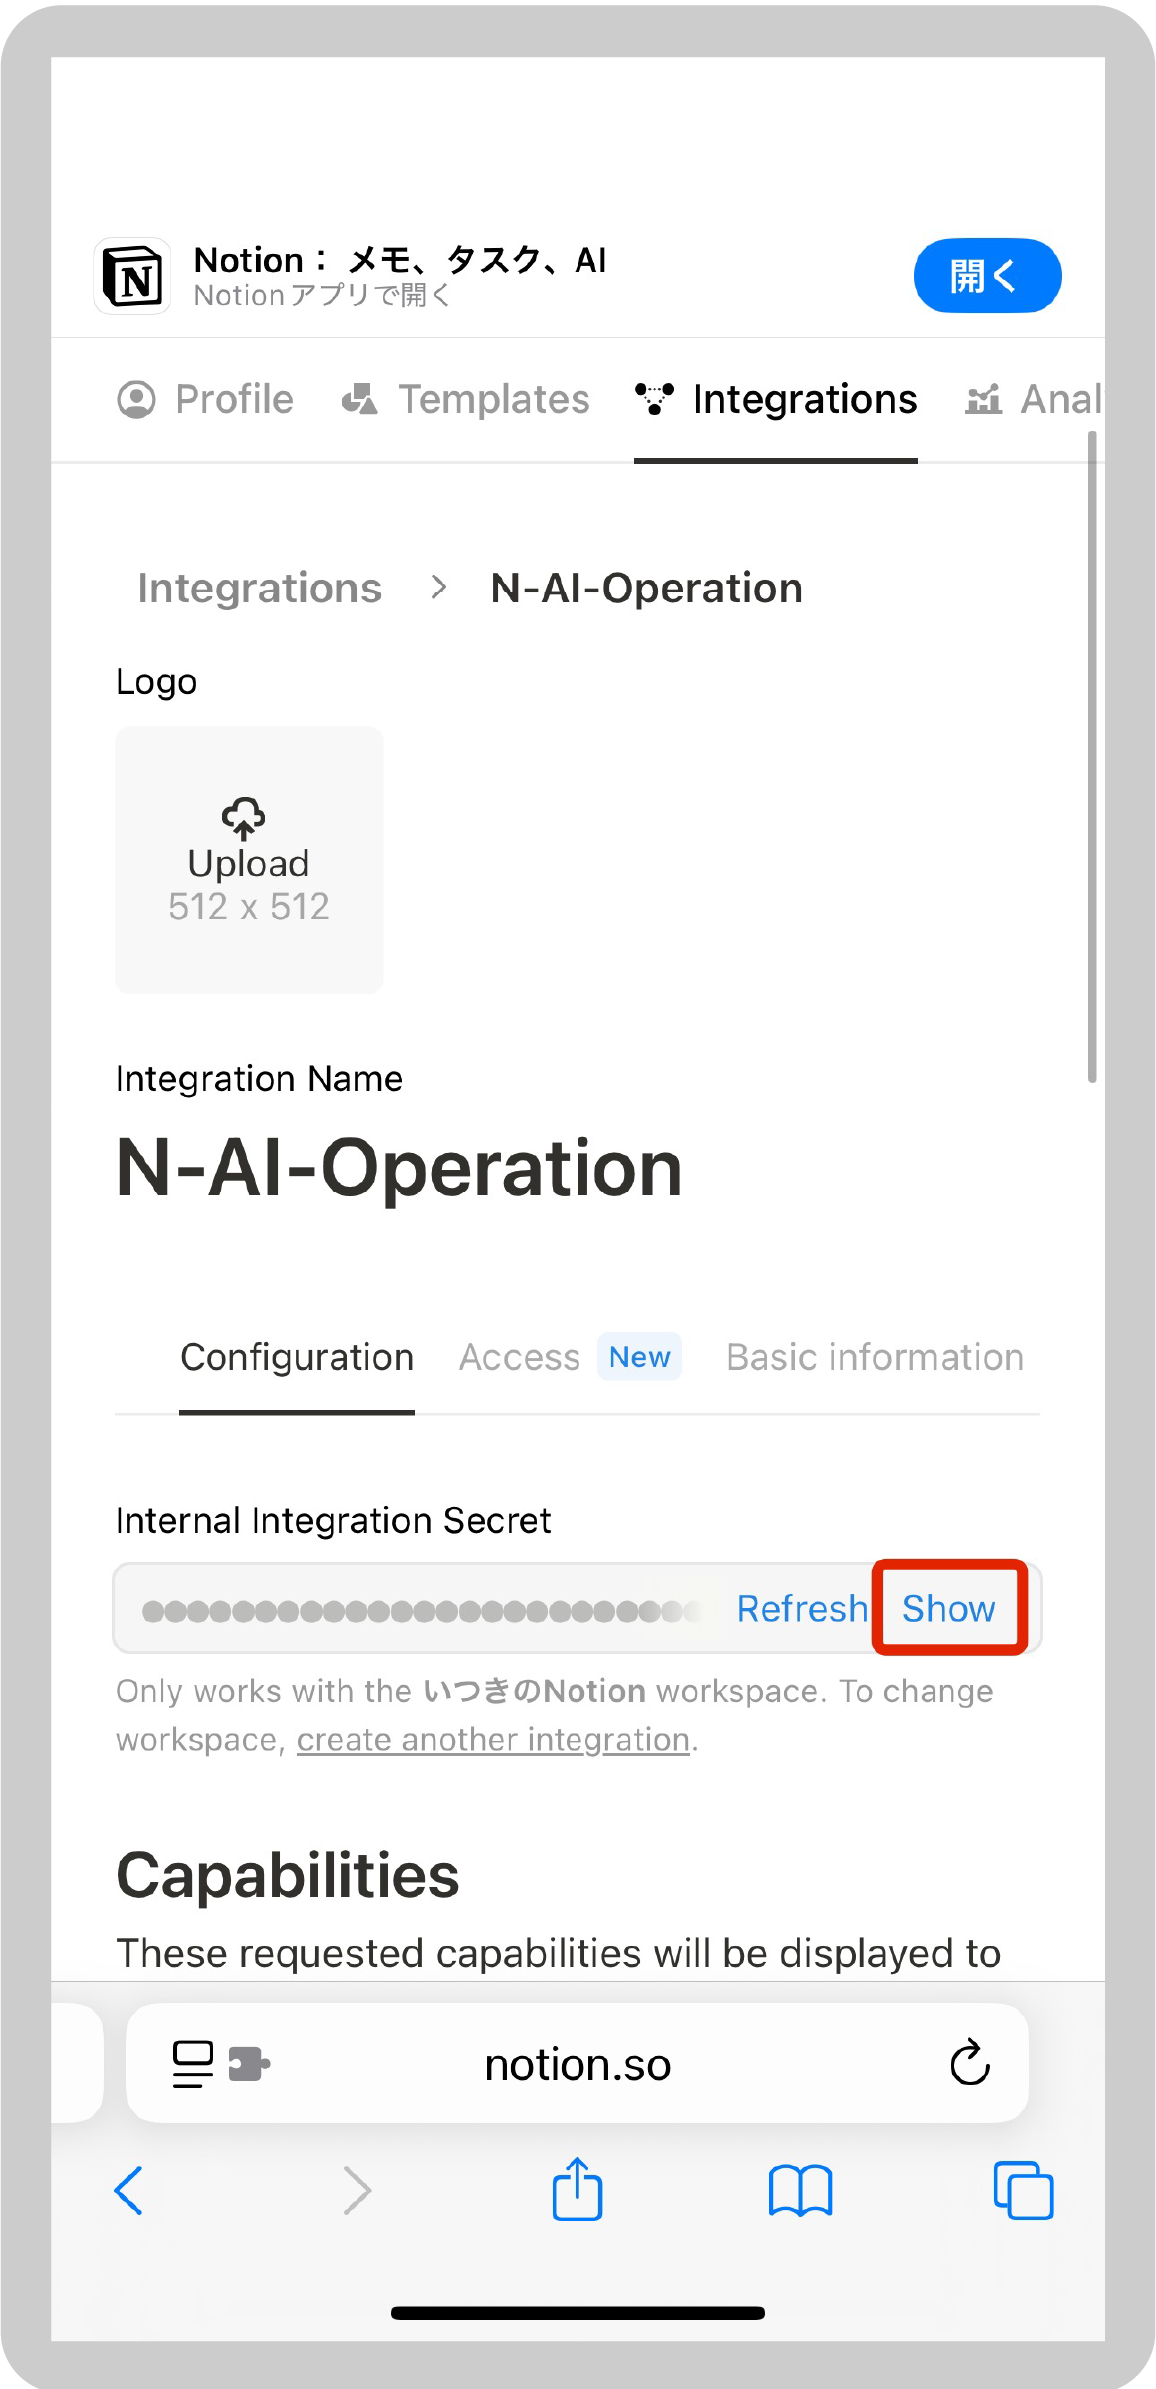The width and height of the screenshot is (1156, 2389).
Task: Tap the Notion app logo in banner
Action: point(133,276)
